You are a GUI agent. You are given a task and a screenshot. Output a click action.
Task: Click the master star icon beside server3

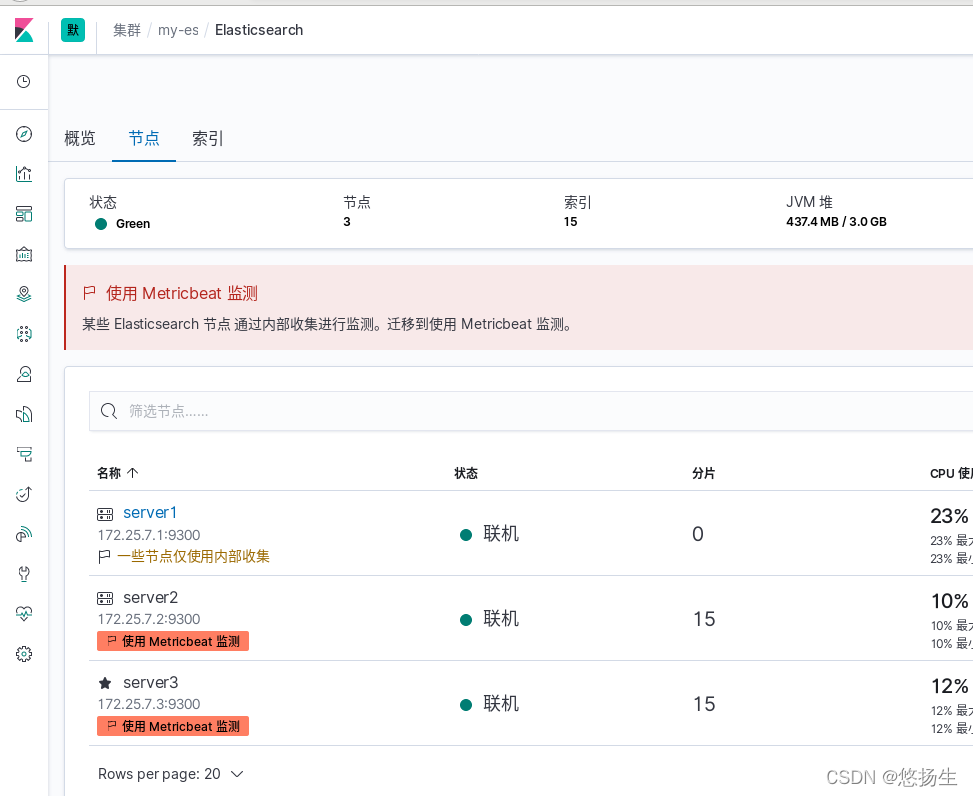[x=105, y=683]
